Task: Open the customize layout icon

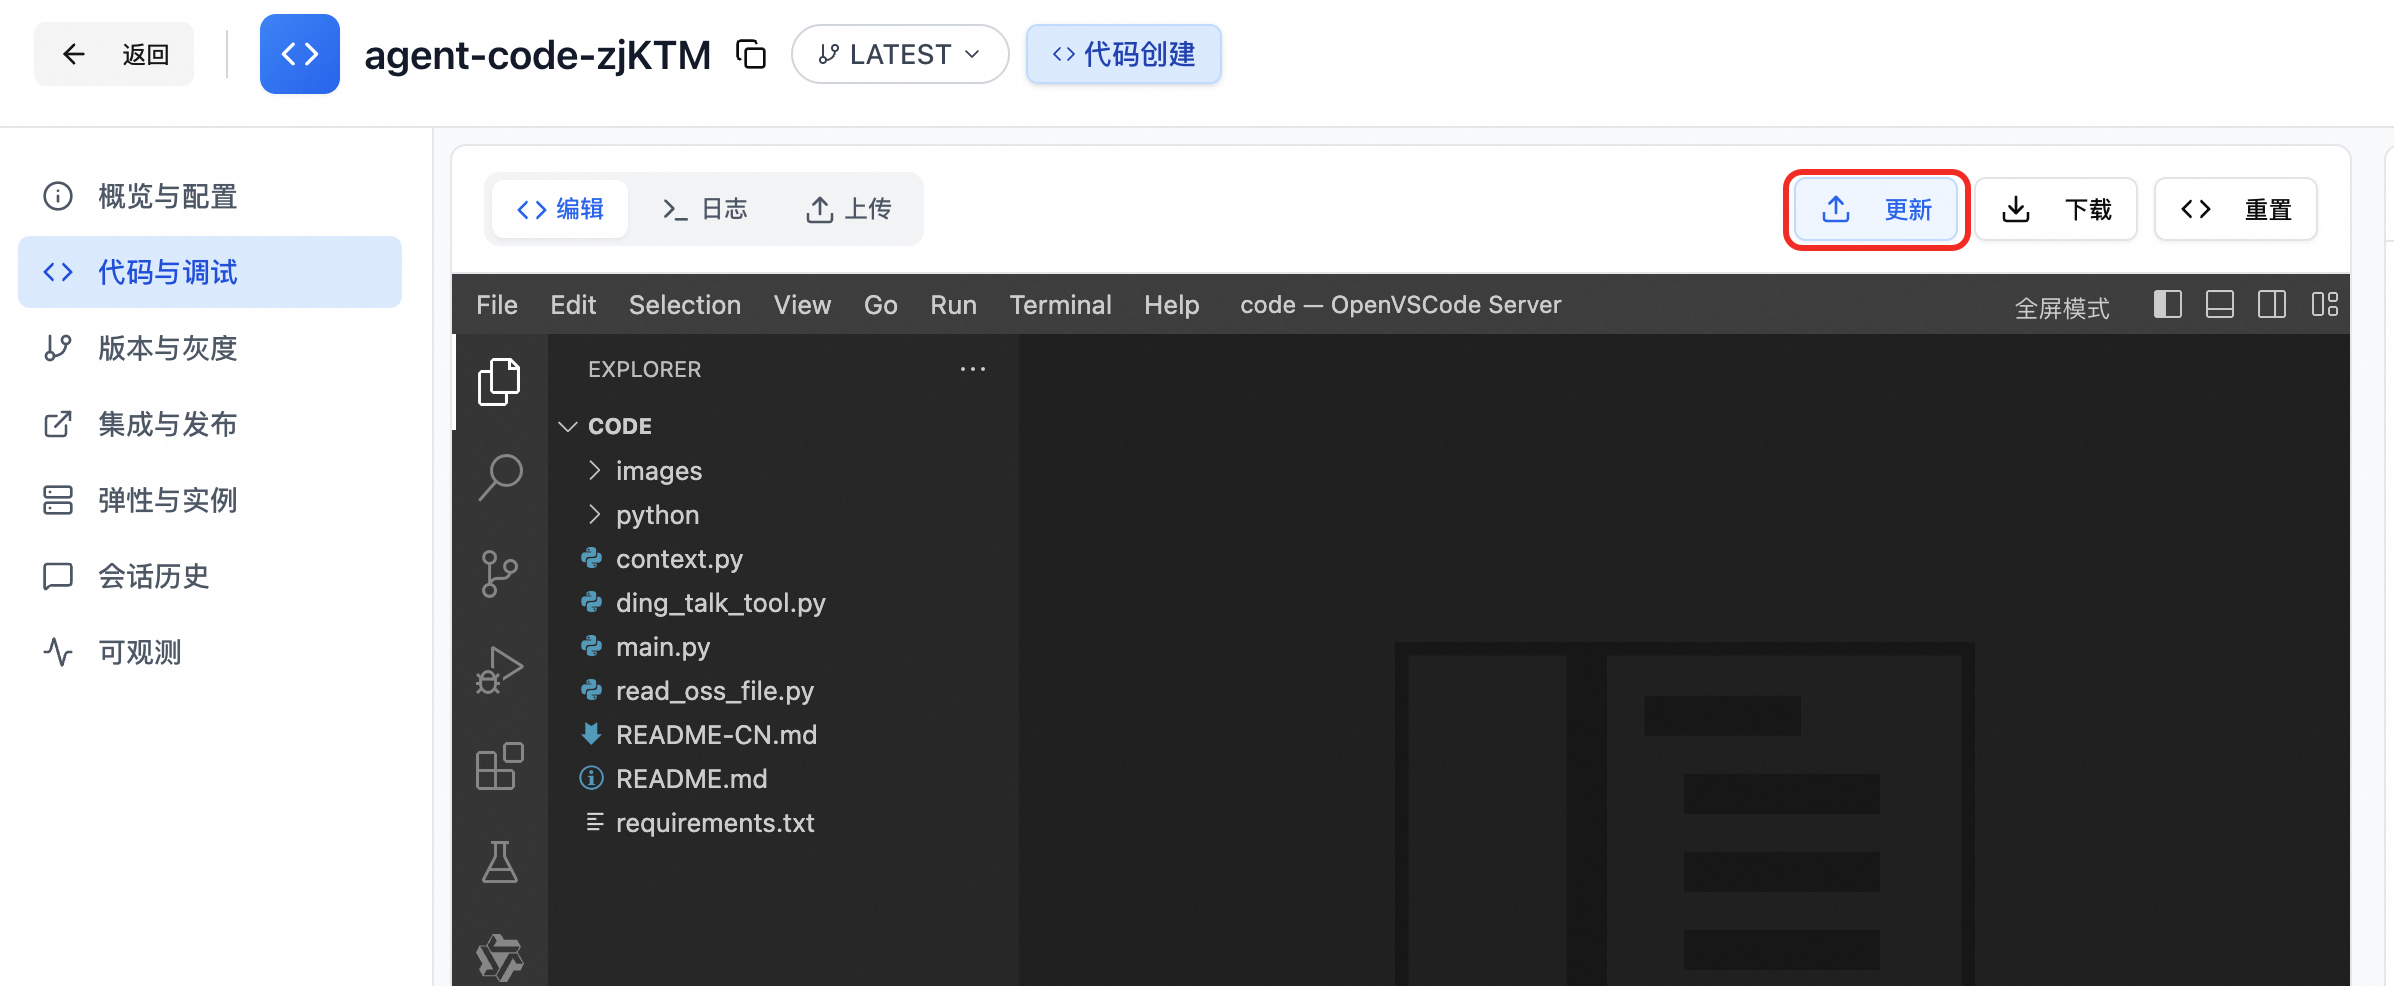Action: coord(2325,304)
